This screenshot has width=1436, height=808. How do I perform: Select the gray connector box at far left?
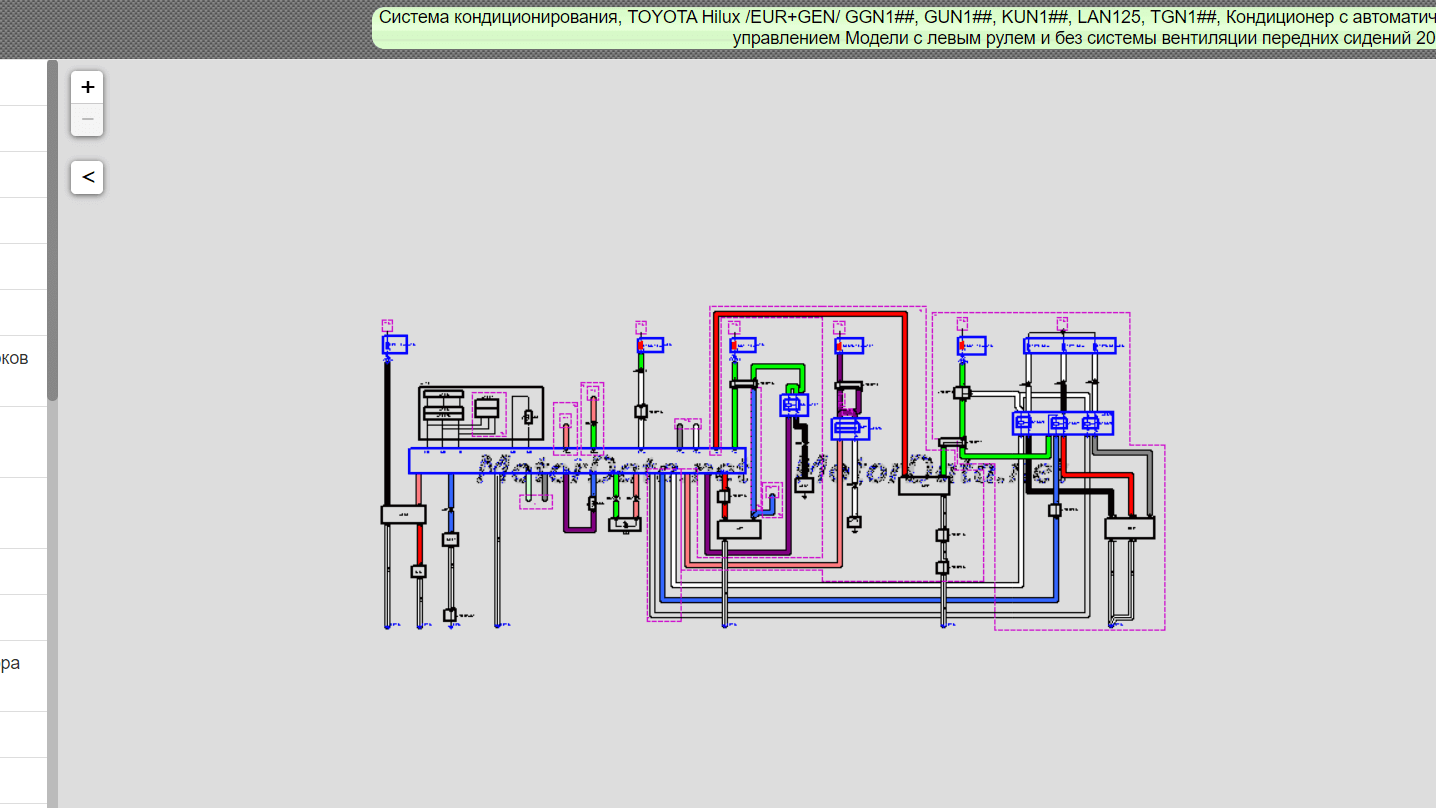pyautogui.click(x=403, y=515)
